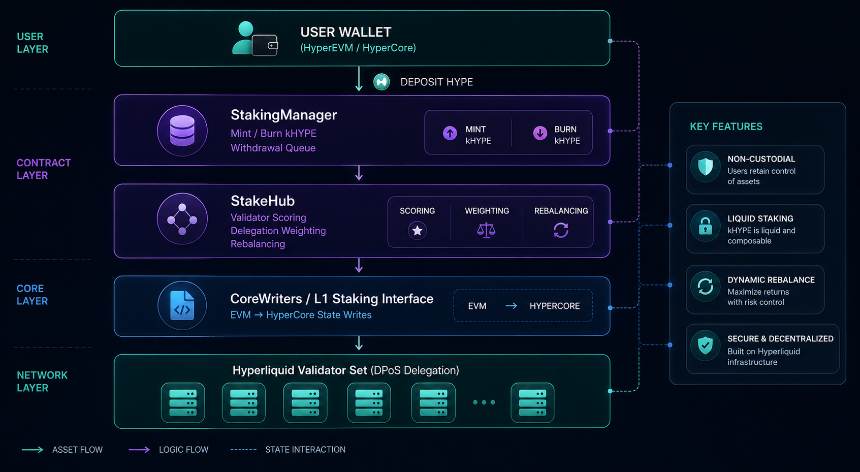Click the Secure & Decentralized checkmark shield icon
This screenshot has height=472, width=860.
pos(705,345)
